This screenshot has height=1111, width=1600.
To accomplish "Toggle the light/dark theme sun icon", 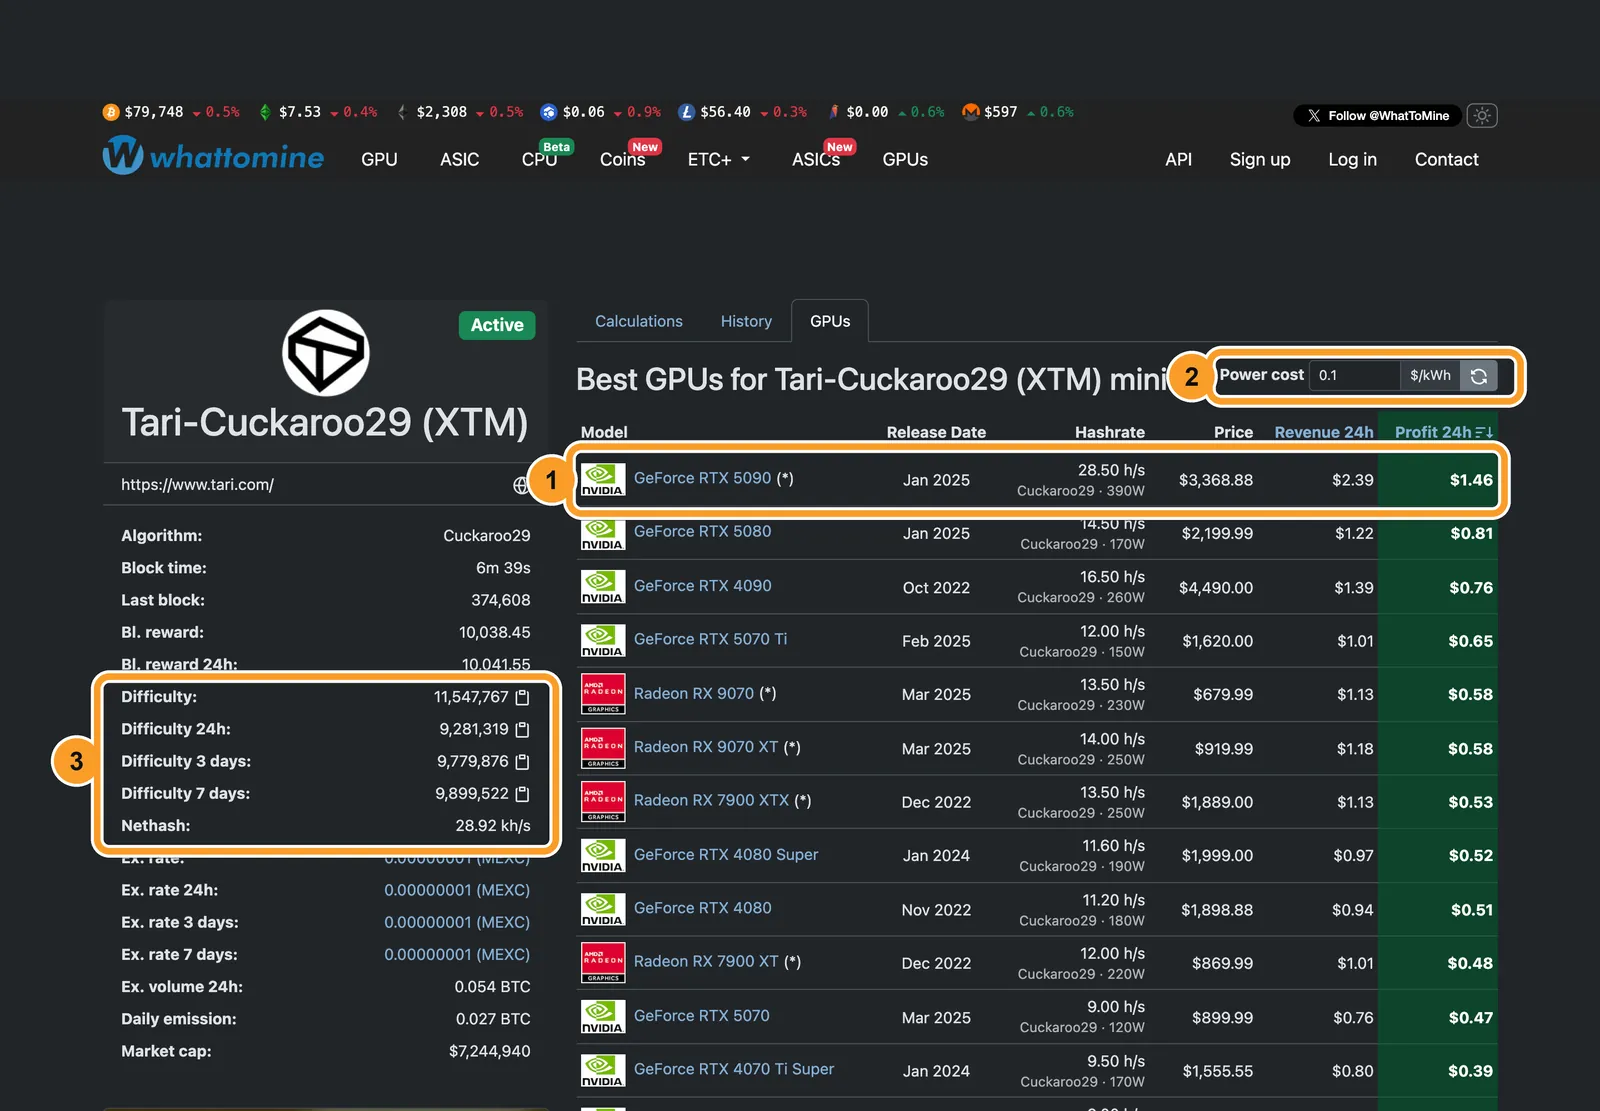I will tap(1482, 116).
